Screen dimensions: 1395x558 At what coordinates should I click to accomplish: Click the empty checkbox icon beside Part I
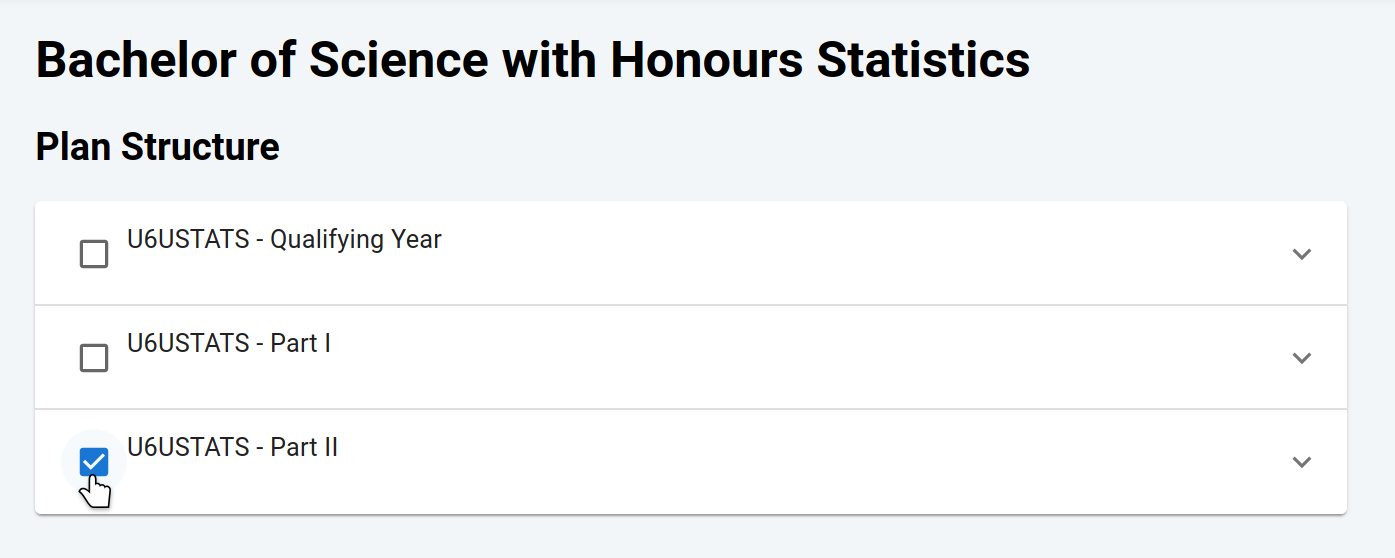94,358
